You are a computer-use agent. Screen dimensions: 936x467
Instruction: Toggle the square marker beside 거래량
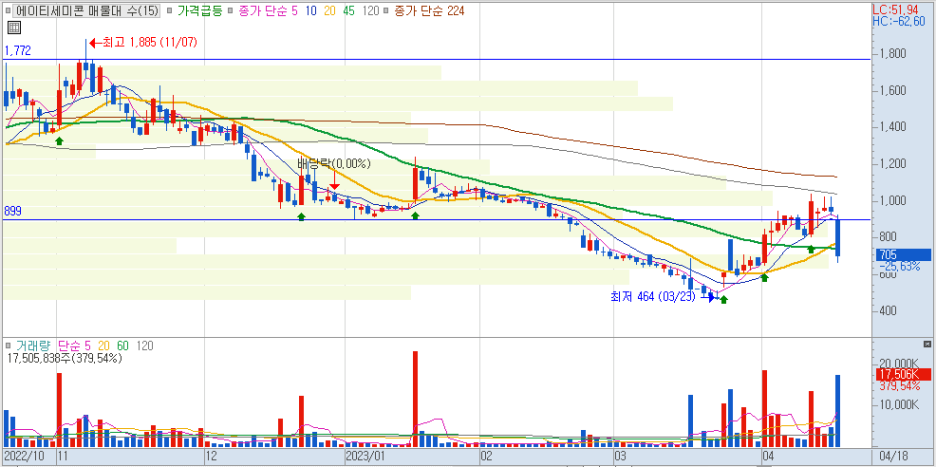(x=9, y=346)
